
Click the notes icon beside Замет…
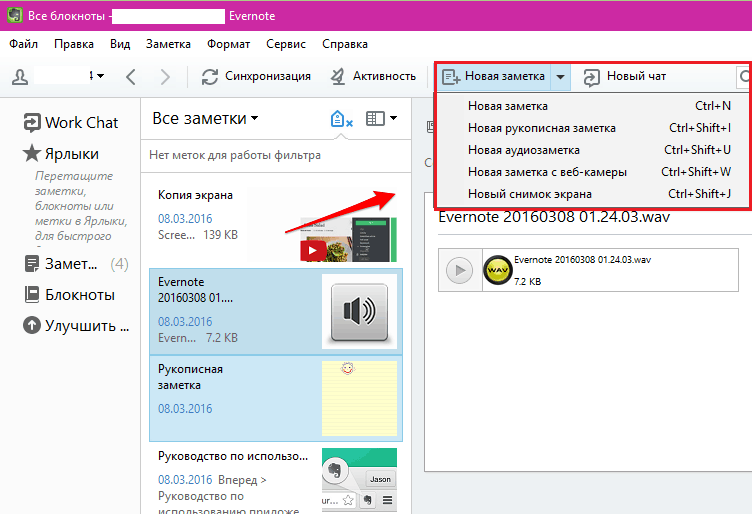point(32,264)
